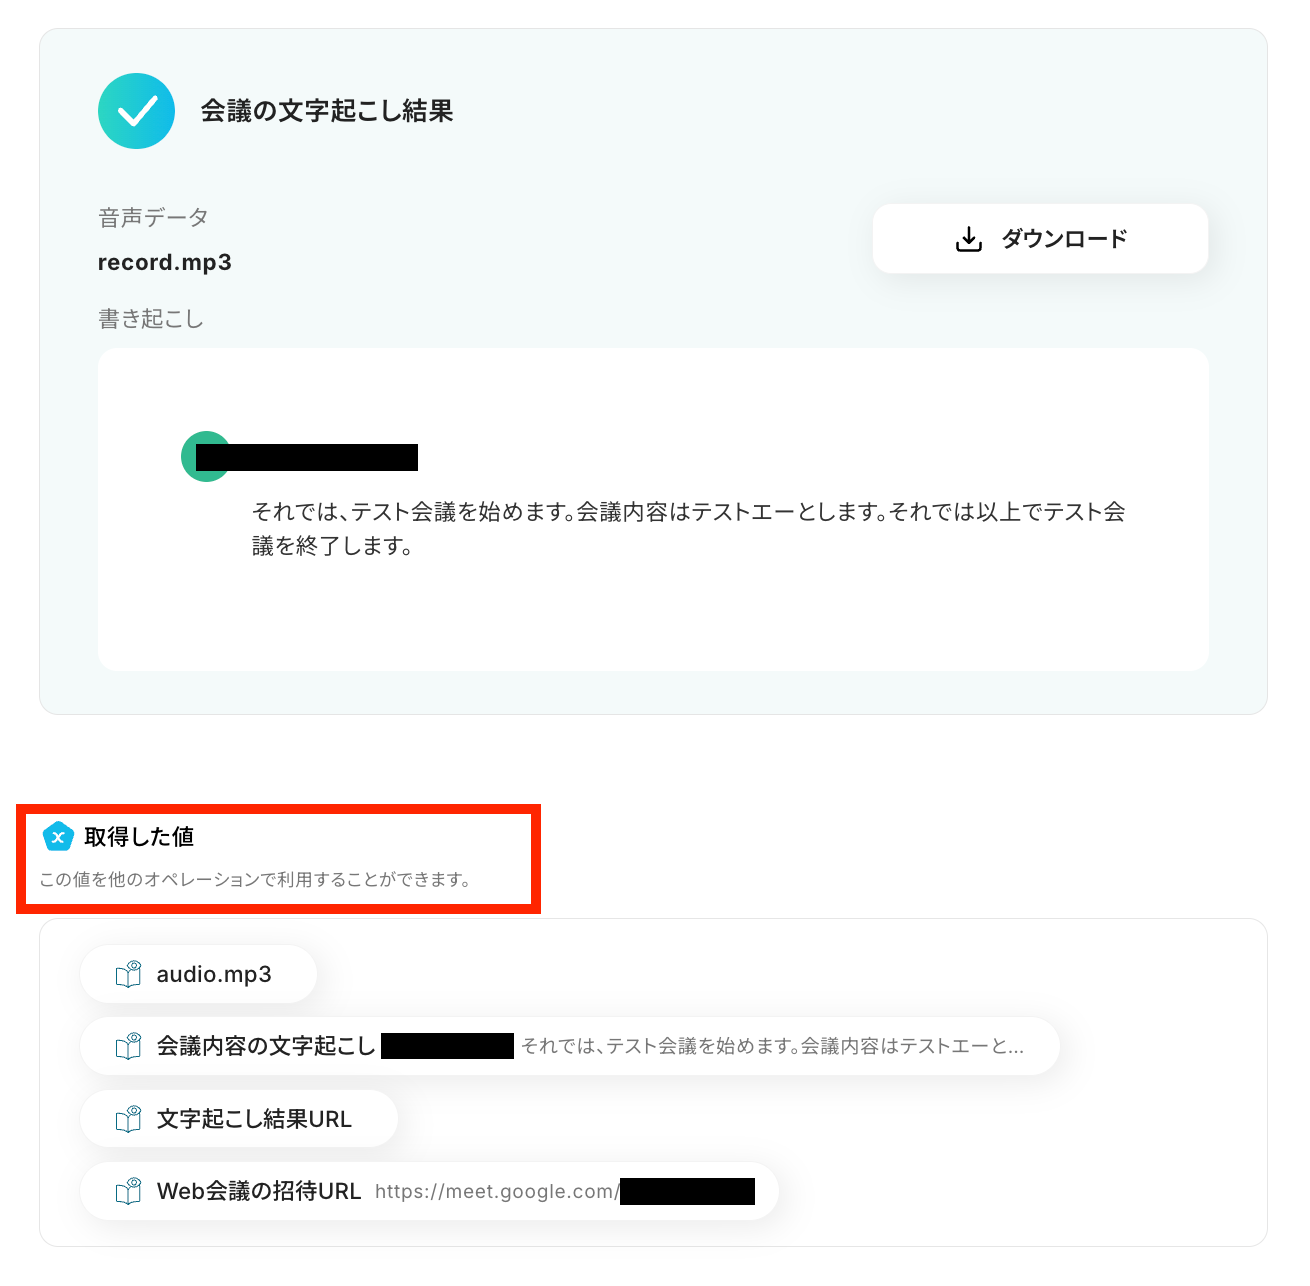Click the 会議の文字起こし結果 heading
This screenshot has height=1286, width=1310.
(x=327, y=111)
